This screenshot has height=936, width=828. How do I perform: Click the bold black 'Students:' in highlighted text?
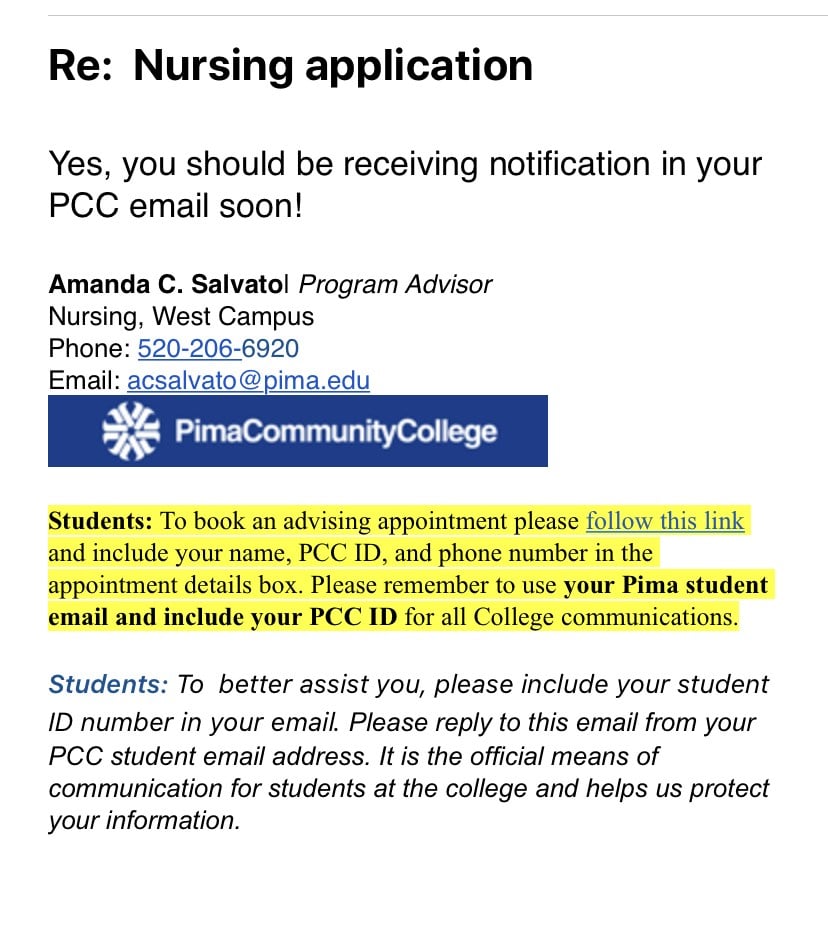coord(100,521)
